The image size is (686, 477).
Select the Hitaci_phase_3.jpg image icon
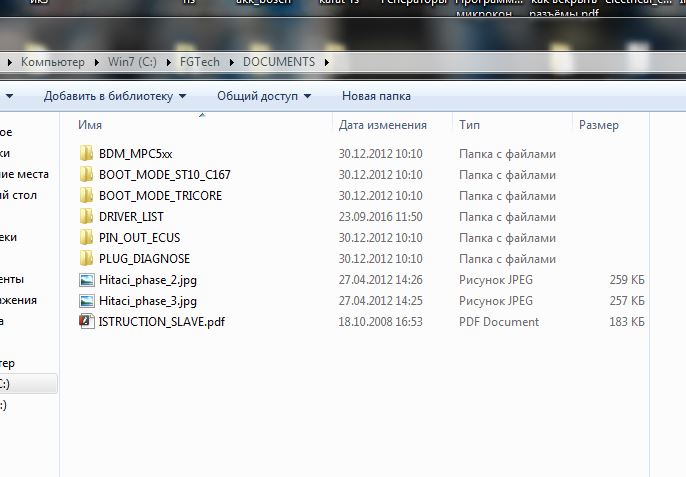87,301
